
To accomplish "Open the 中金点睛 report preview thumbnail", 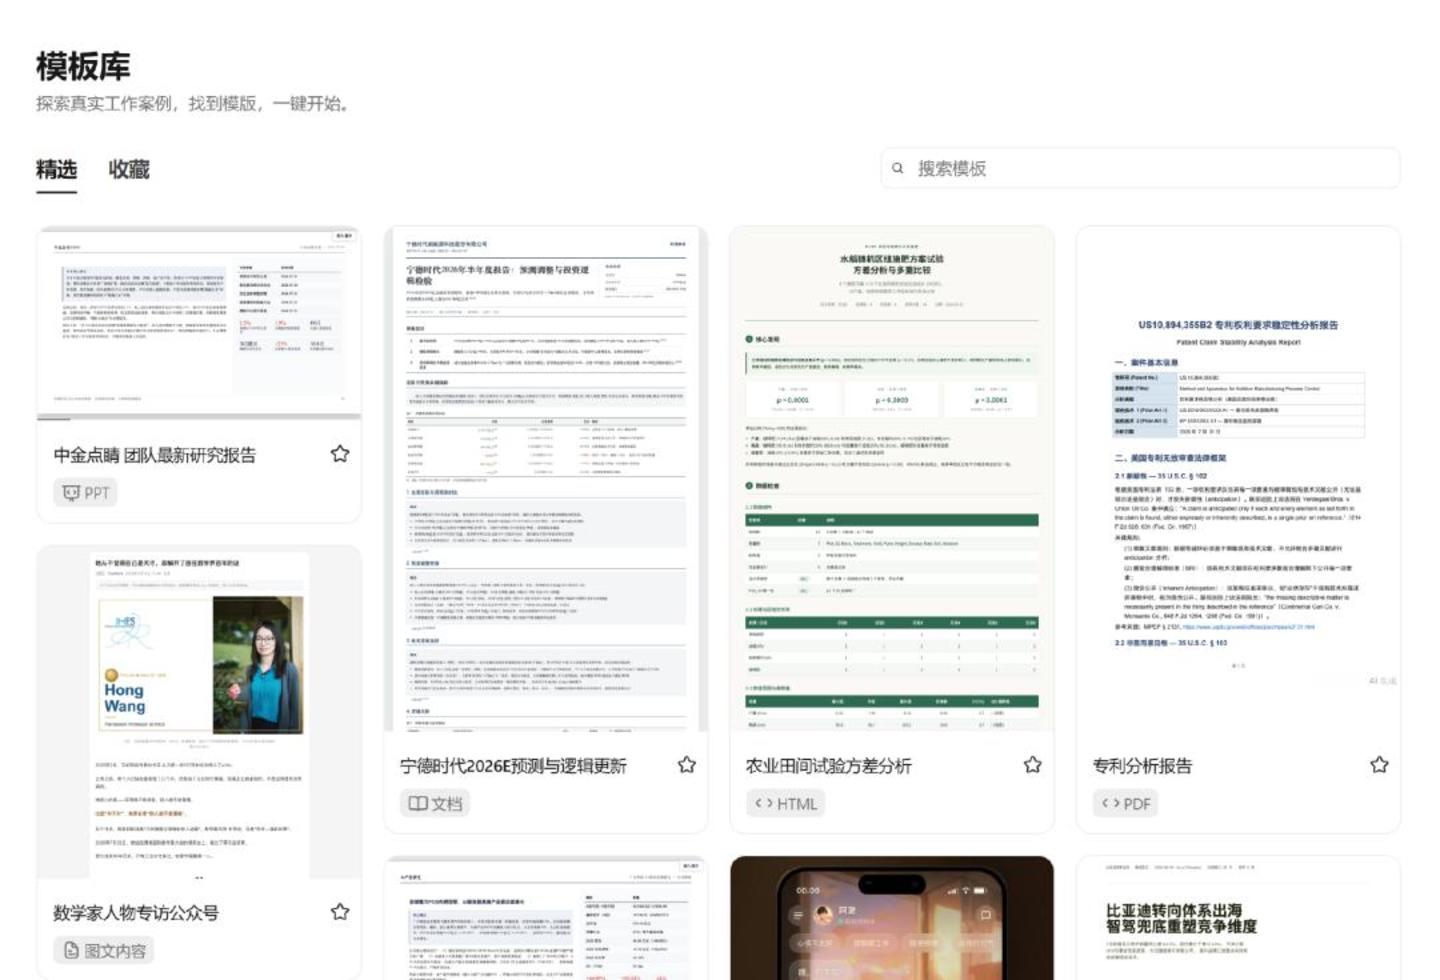I will point(199,323).
